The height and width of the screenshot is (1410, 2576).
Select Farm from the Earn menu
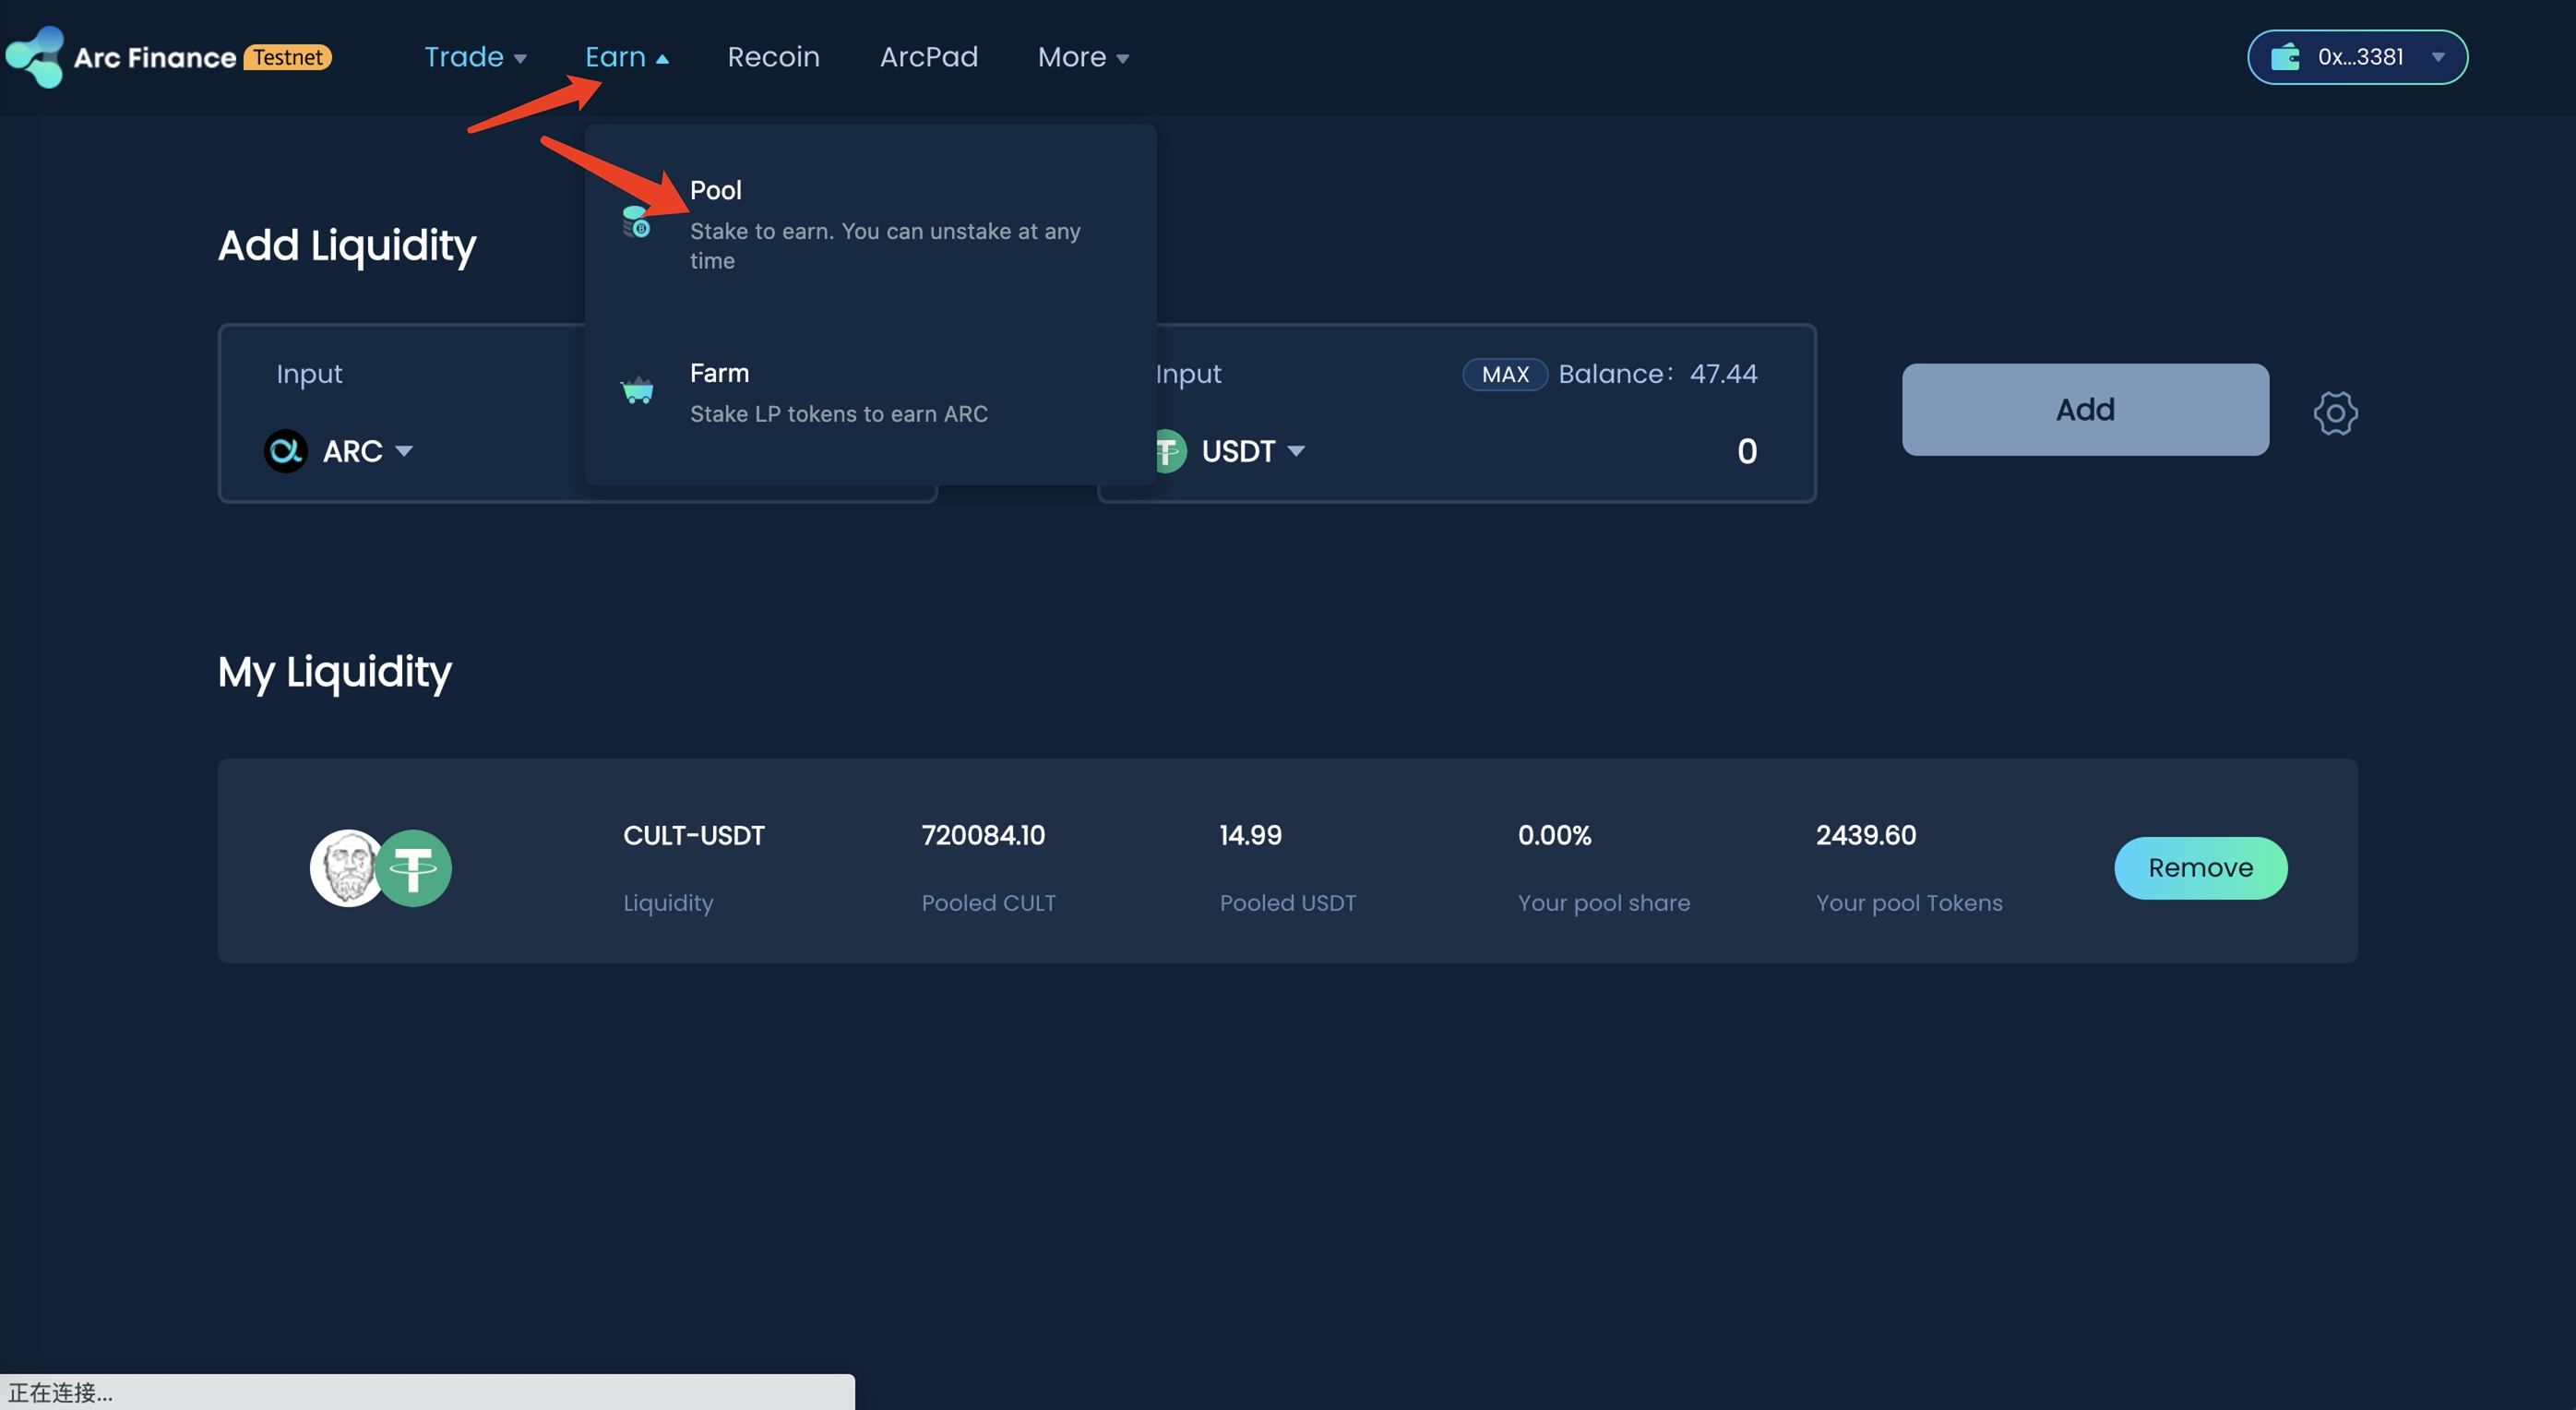point(719,373)
